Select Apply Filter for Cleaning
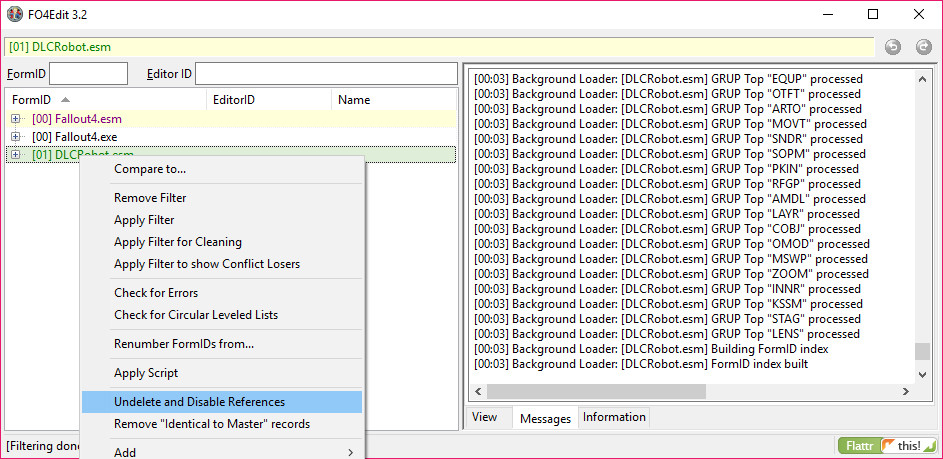Viewport: 943px width, 459px height. tap(222, 242)
